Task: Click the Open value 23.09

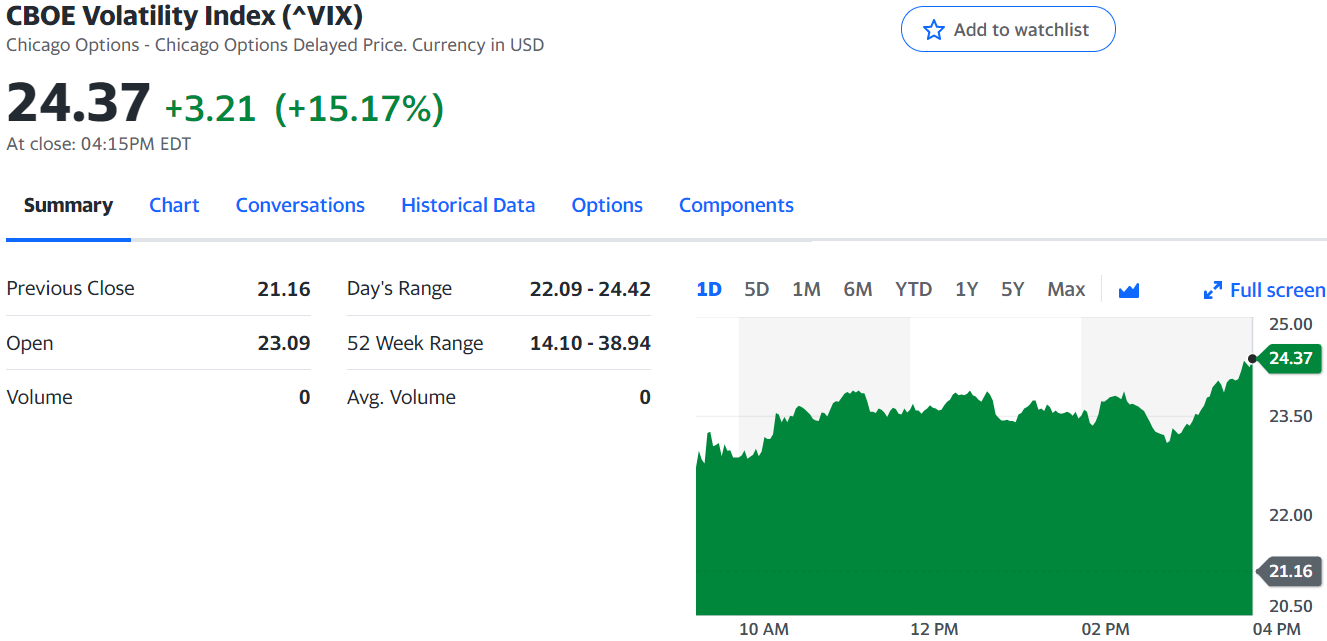Action: pyautogui.click(x=284, y=343)
